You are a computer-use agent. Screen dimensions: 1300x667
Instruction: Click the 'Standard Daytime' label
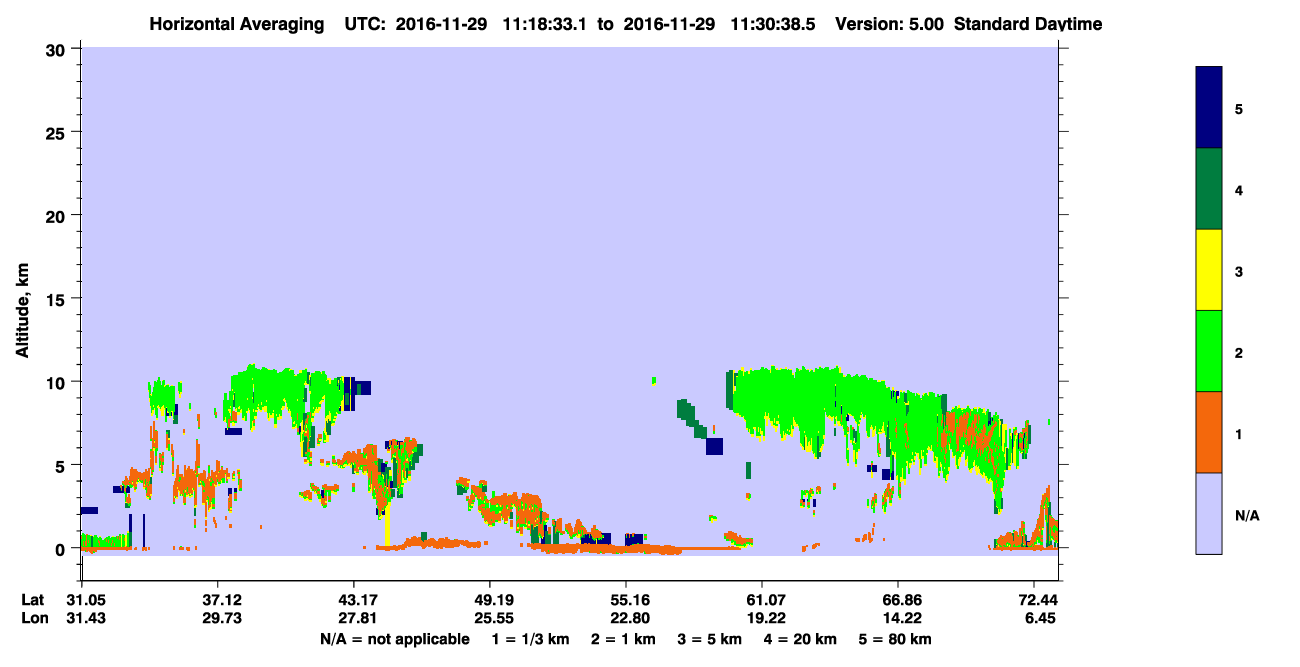[1028, 24]
